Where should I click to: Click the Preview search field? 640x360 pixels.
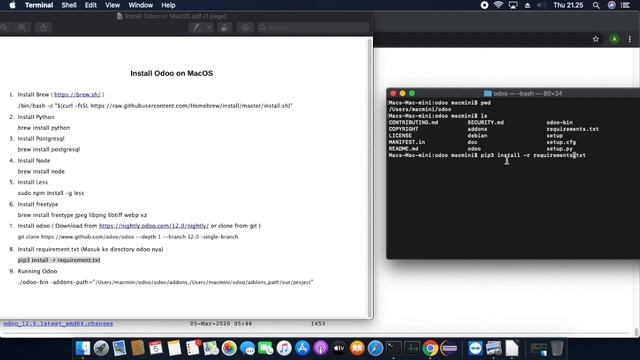tap(313, 28)
